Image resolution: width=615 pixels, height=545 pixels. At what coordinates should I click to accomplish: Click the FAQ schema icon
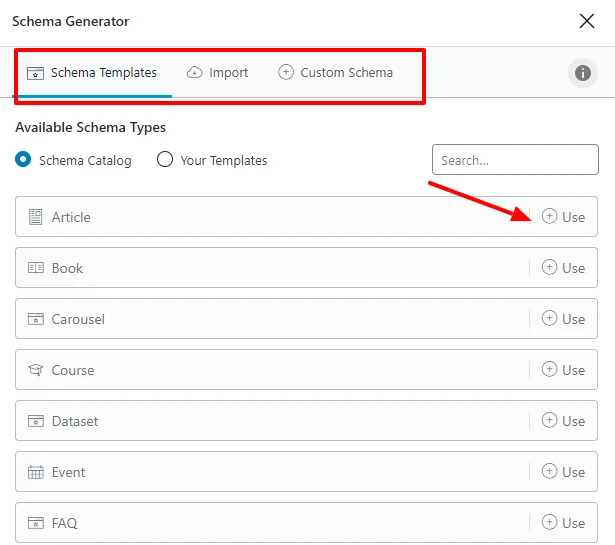tap(36, 523)
